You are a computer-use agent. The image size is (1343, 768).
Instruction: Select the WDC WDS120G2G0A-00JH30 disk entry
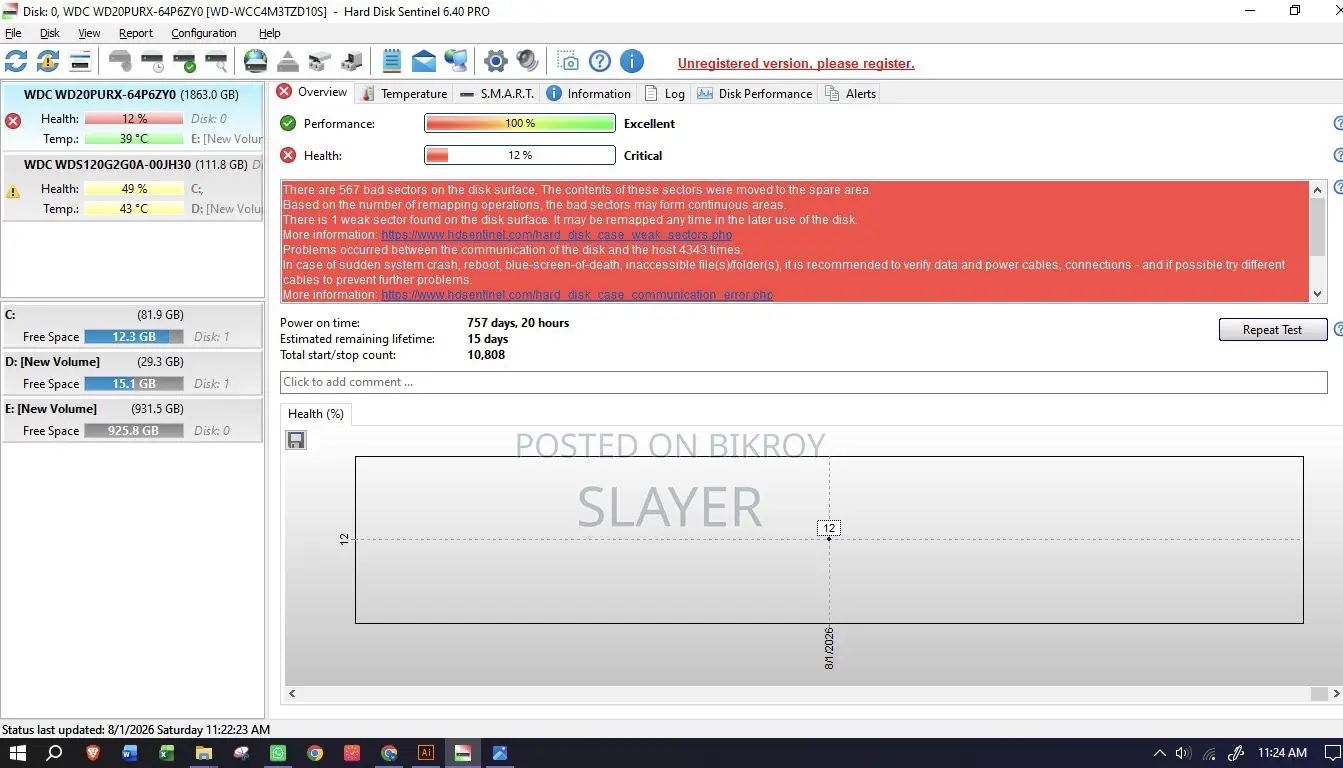coord(134,187)
